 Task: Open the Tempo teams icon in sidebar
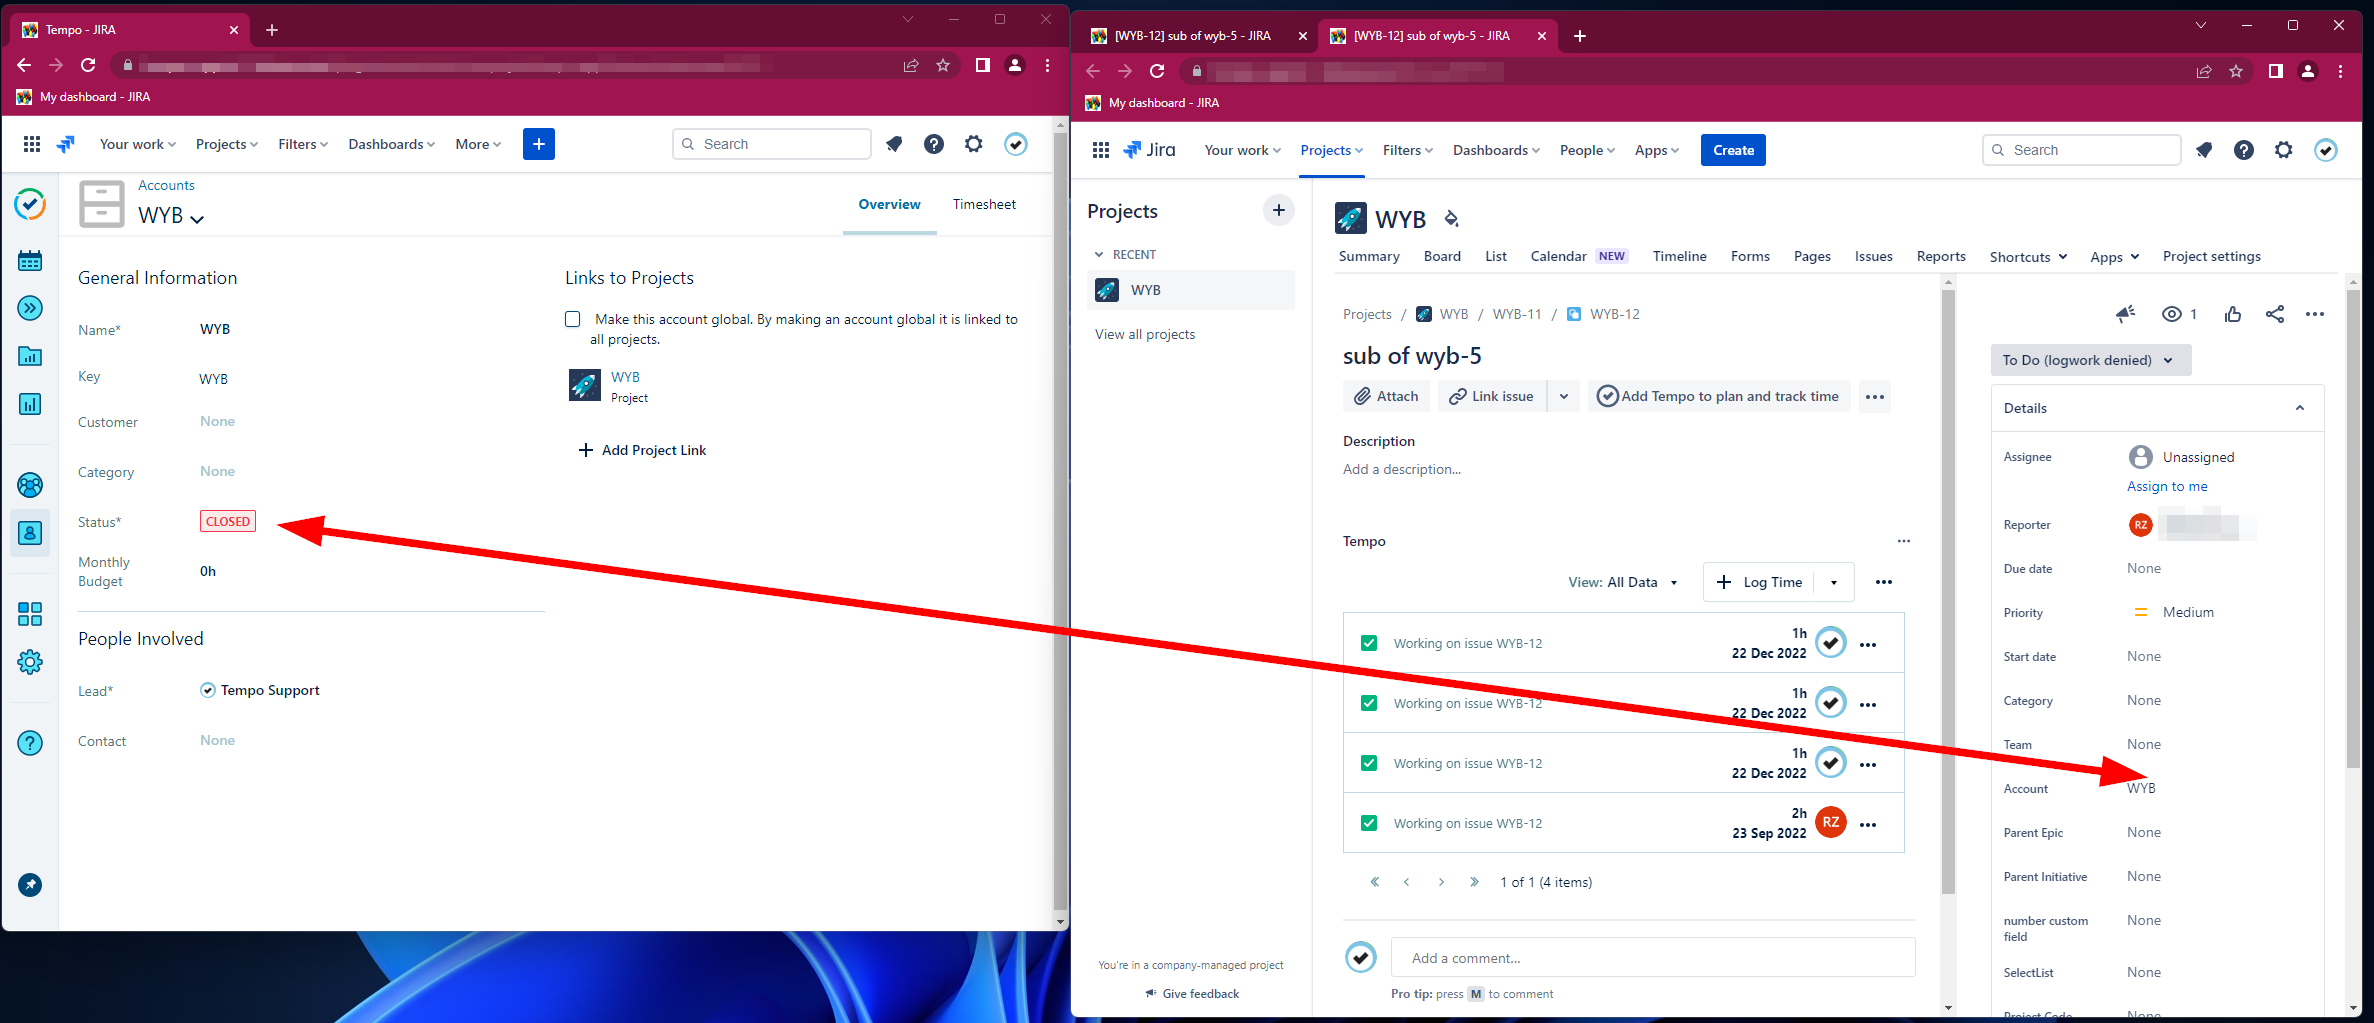point(30,485)
